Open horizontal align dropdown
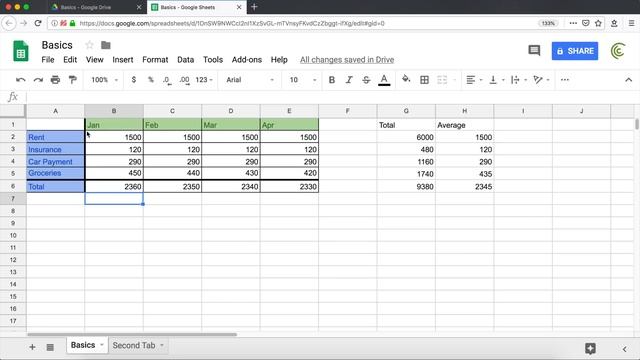The height and width of the screenshot is (360, 640). click(474, 80)
